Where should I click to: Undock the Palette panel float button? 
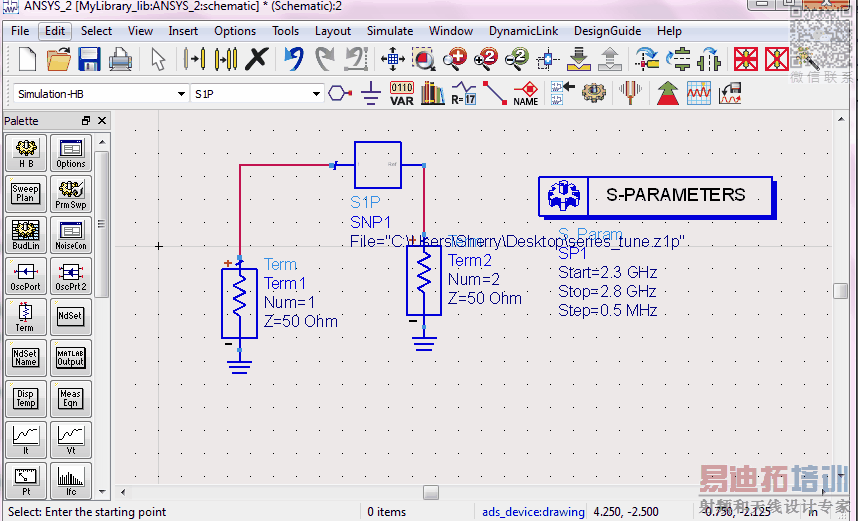tap(86, 120)
